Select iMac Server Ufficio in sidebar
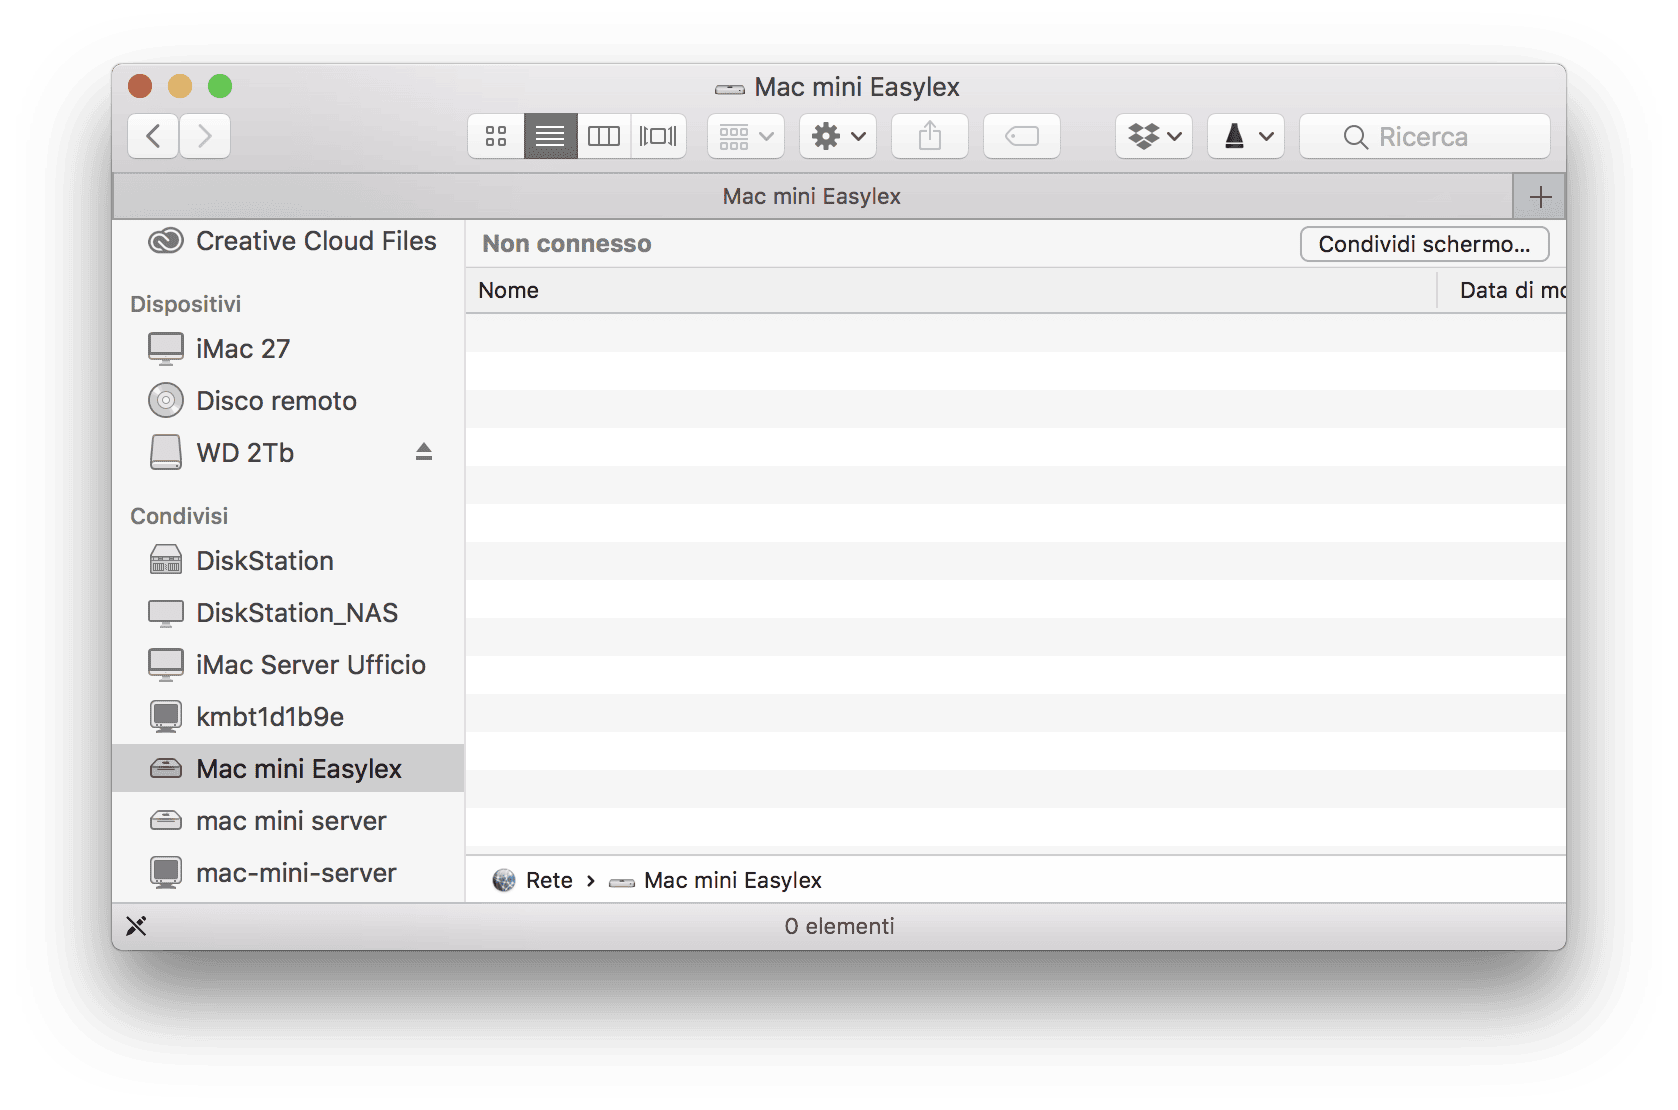The height and width of the screenshot is (1110, 1678). click(x=288, y=665)
